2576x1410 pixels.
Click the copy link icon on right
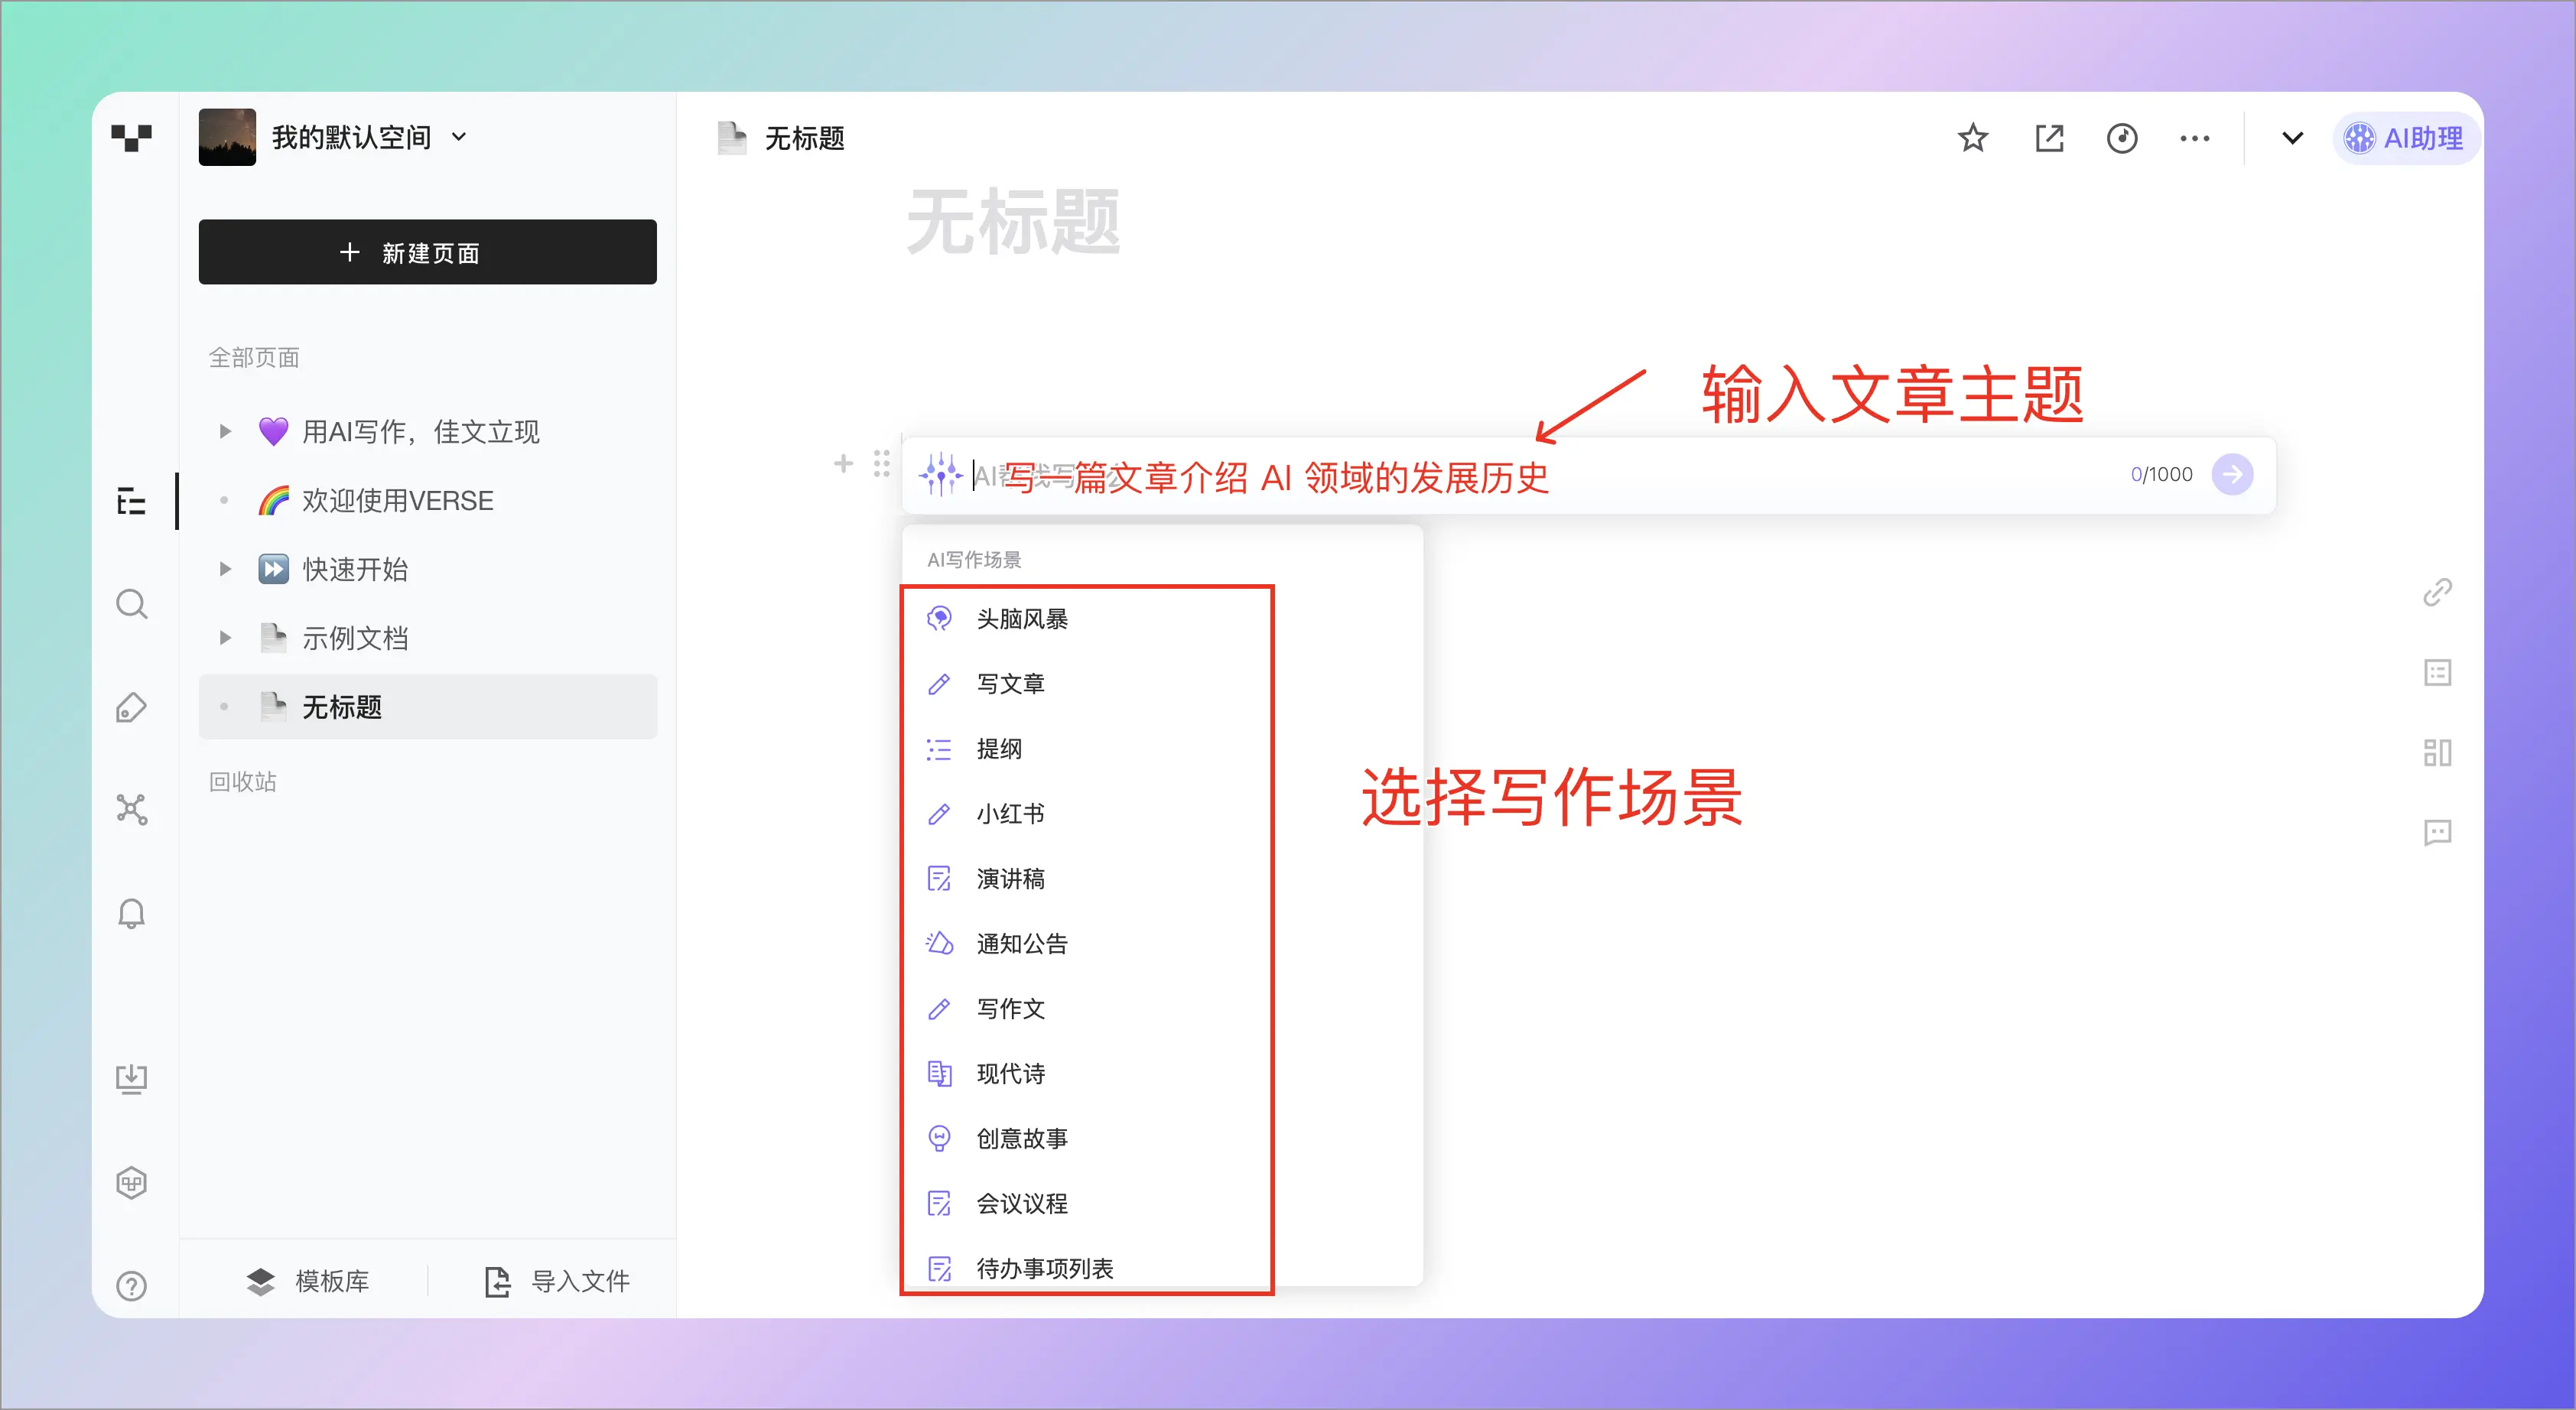tap(2437, 593)
